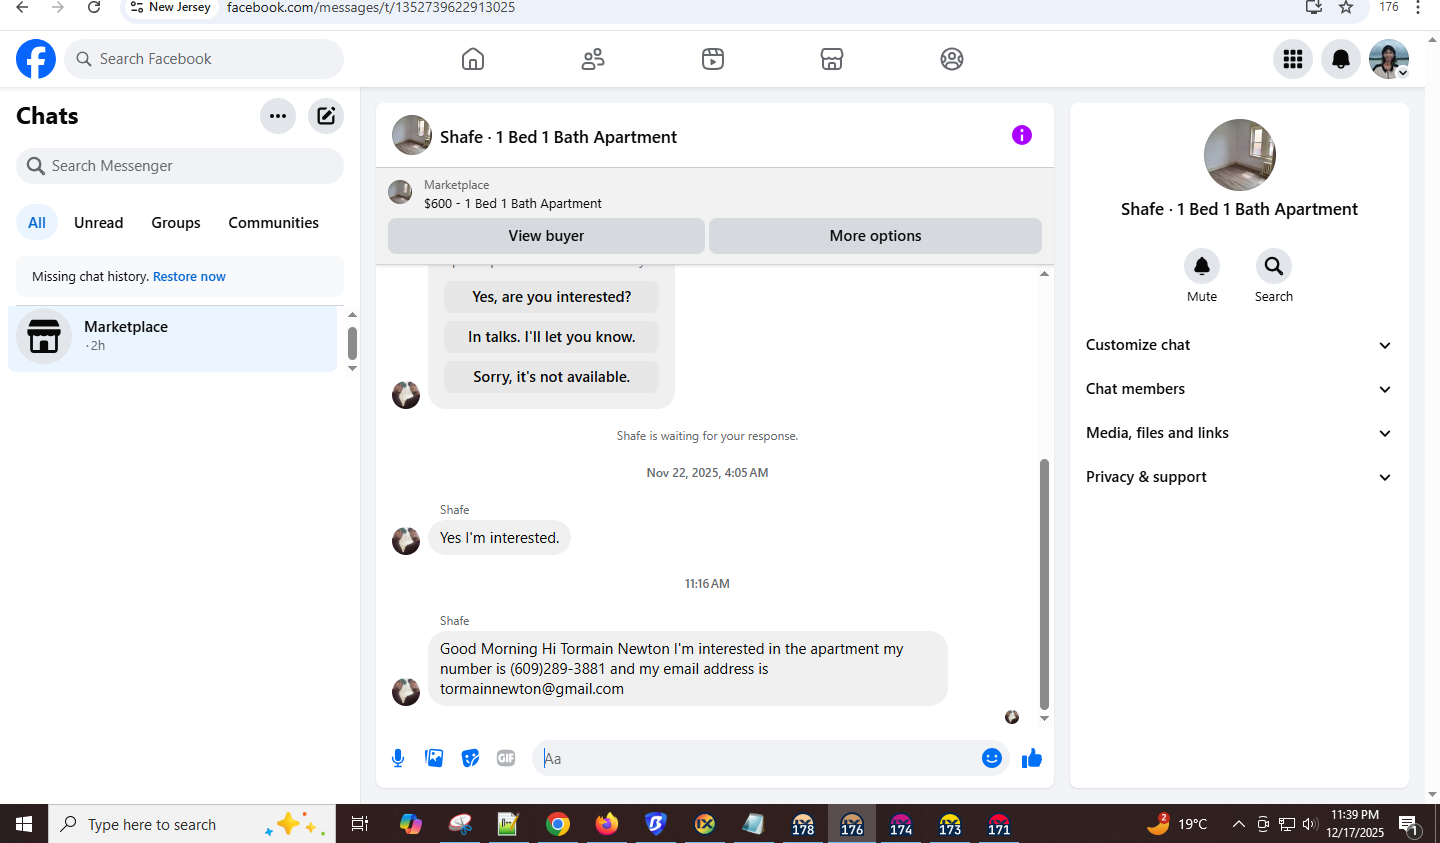Expand Chat members section
1440x843 pixels.
pos(1239,389)
